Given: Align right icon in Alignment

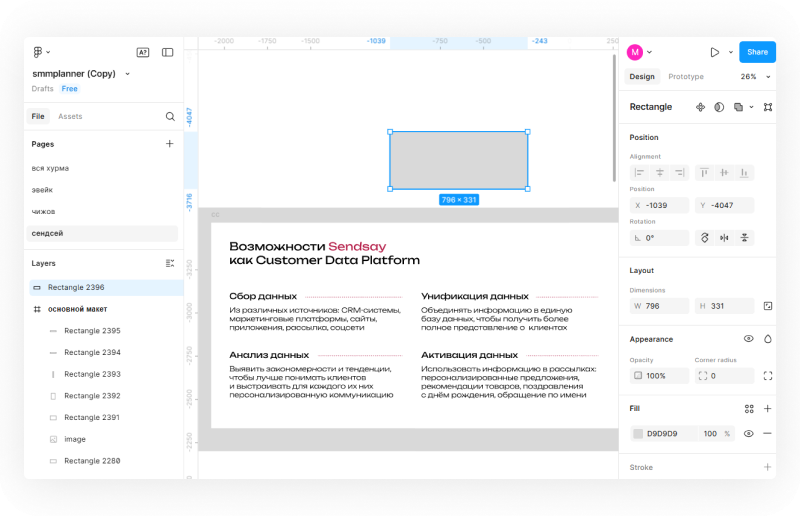Looking at the screenshot, I should click(x=680, y=173).
